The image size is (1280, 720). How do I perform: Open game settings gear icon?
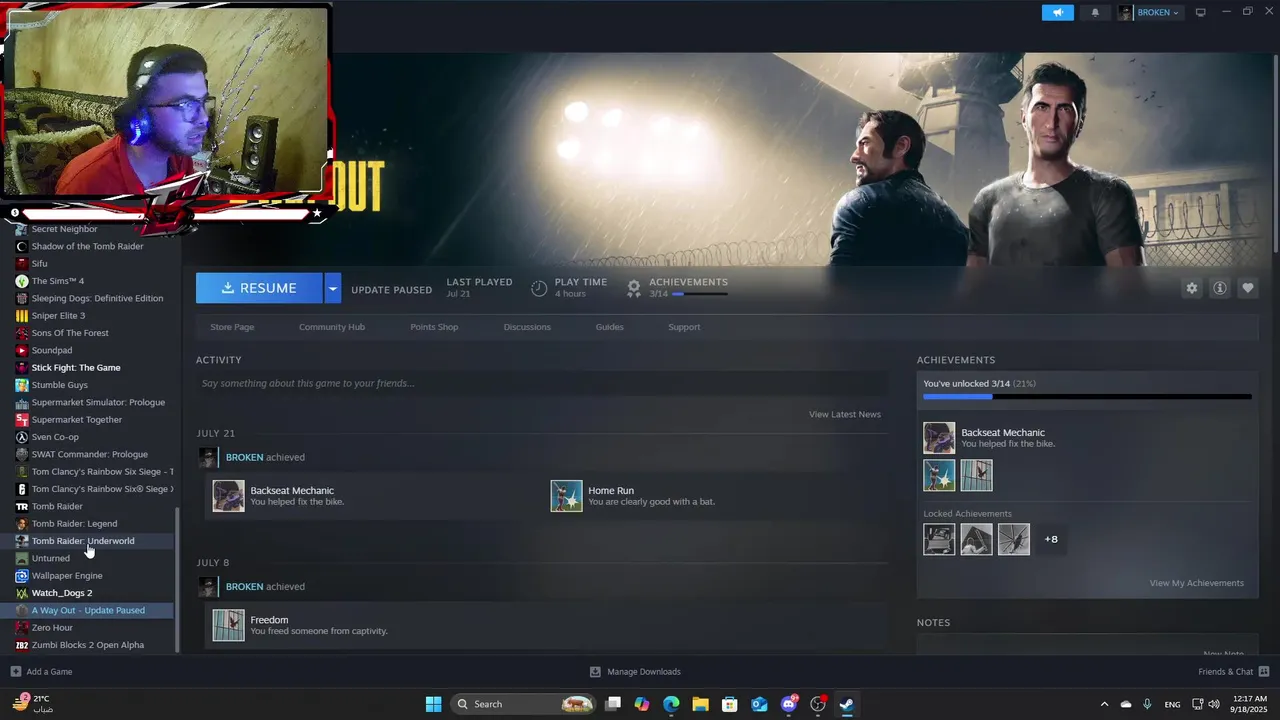[x=1191, y=288]
